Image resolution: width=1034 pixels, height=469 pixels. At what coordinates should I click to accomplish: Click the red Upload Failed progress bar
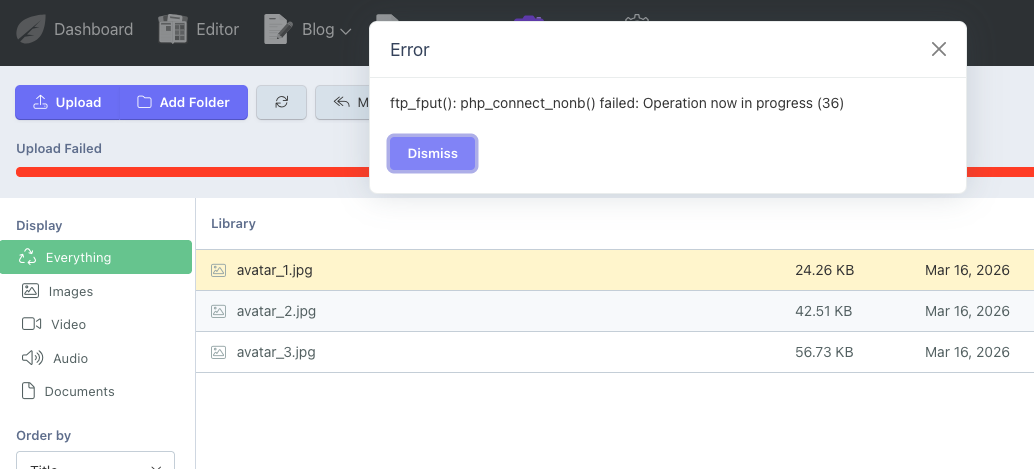pos(190,172)
